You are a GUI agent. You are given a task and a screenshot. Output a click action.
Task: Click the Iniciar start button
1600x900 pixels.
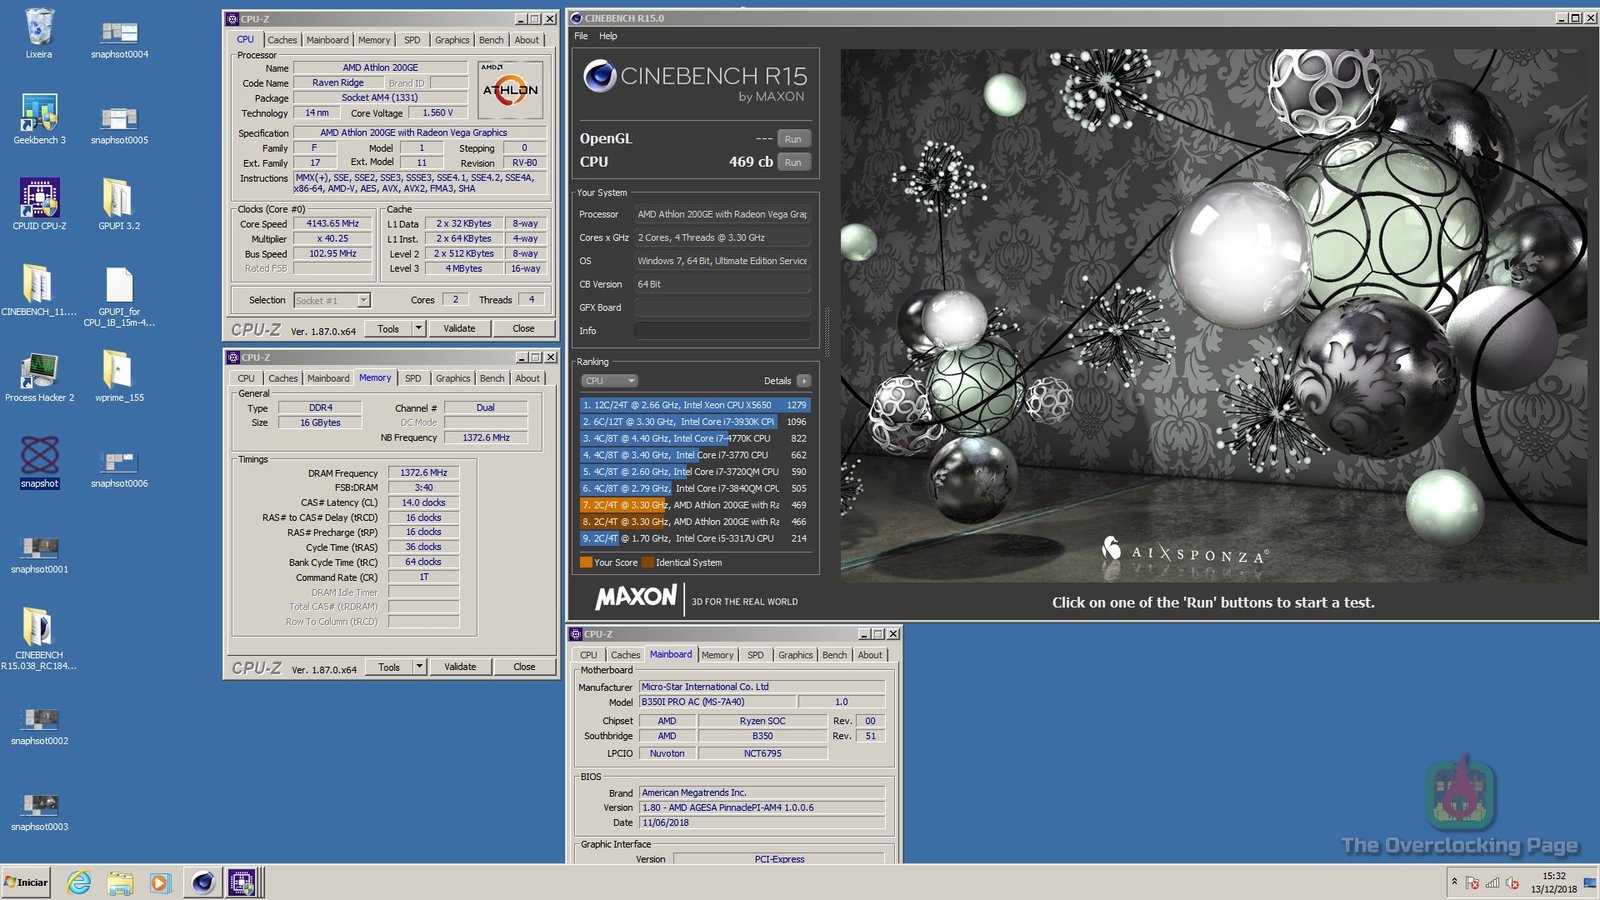click(27, 882)
